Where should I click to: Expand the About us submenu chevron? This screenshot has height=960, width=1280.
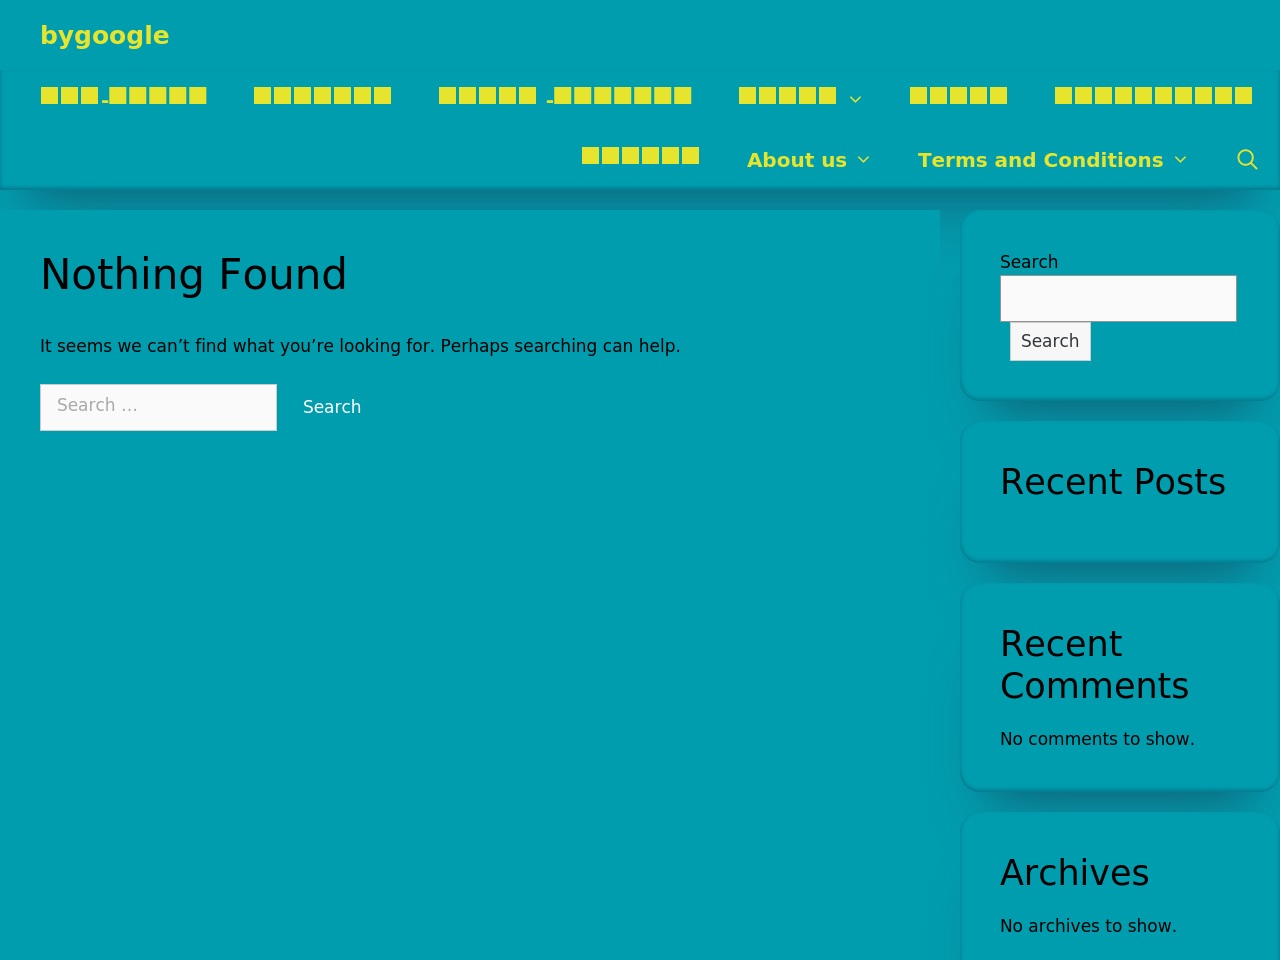(x=864, y=160)
